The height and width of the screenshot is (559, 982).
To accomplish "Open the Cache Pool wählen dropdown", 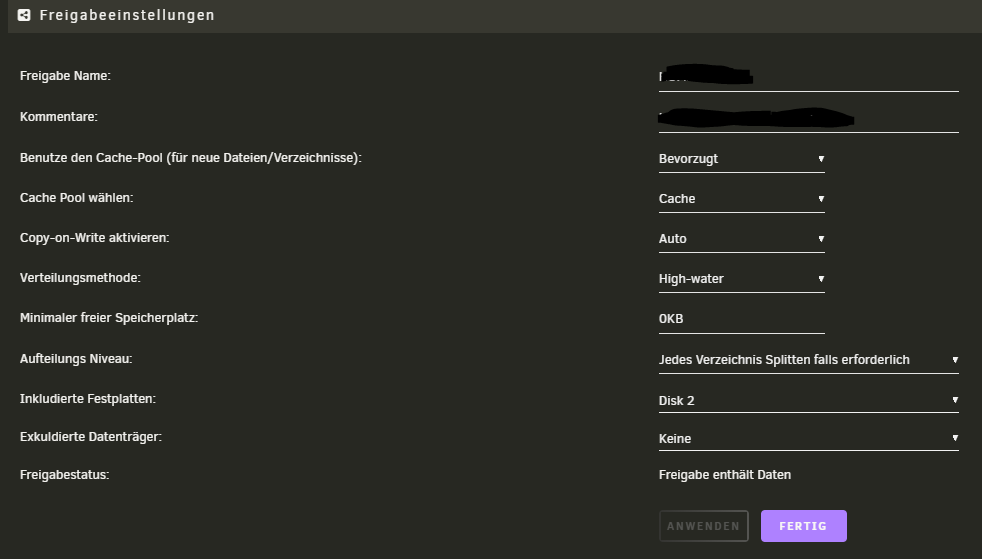I will pyautogui.click(x=742, y=199).
